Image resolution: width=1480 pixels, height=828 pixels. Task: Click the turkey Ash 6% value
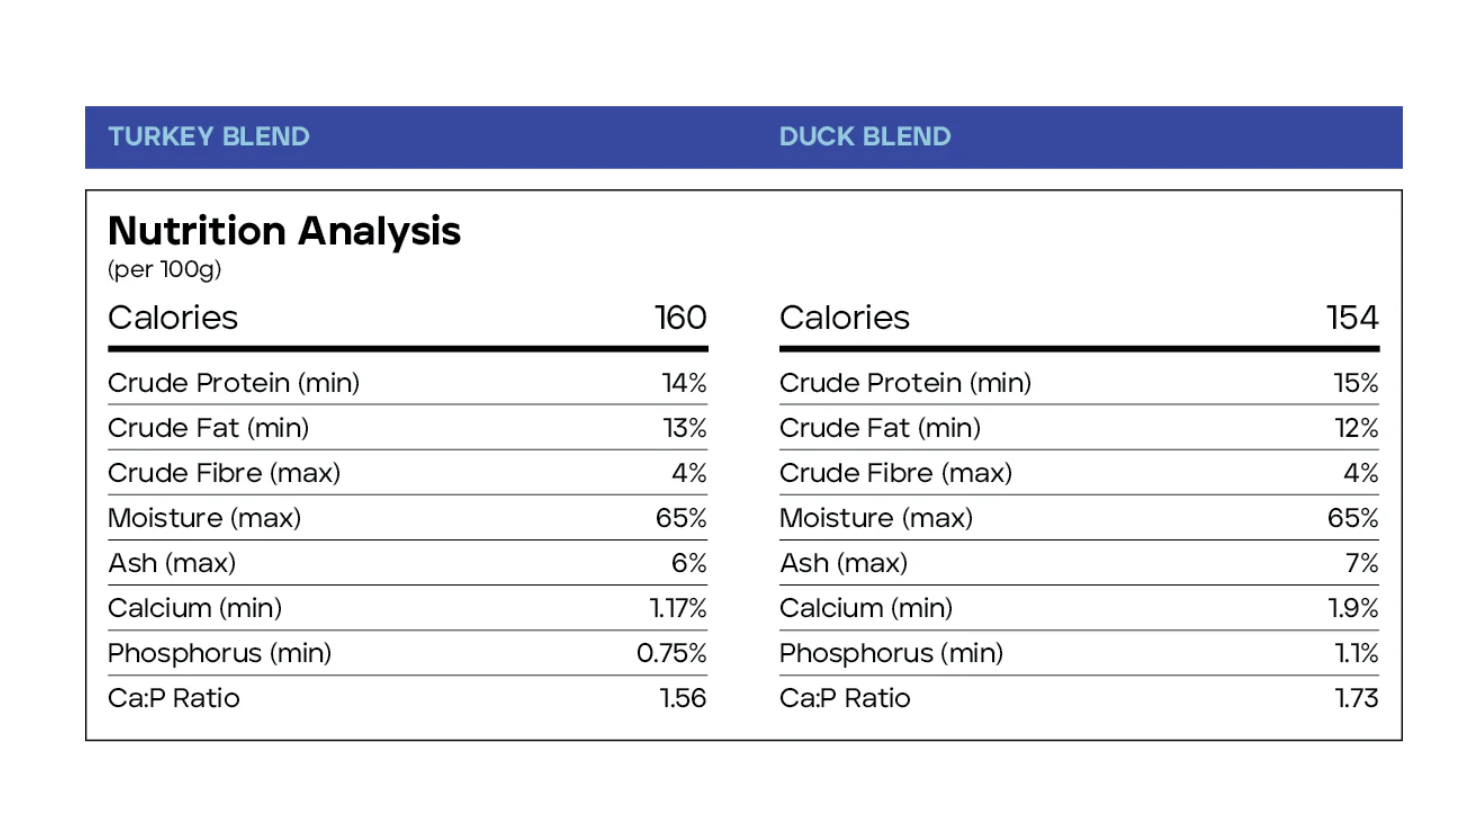tap(689, 563)
